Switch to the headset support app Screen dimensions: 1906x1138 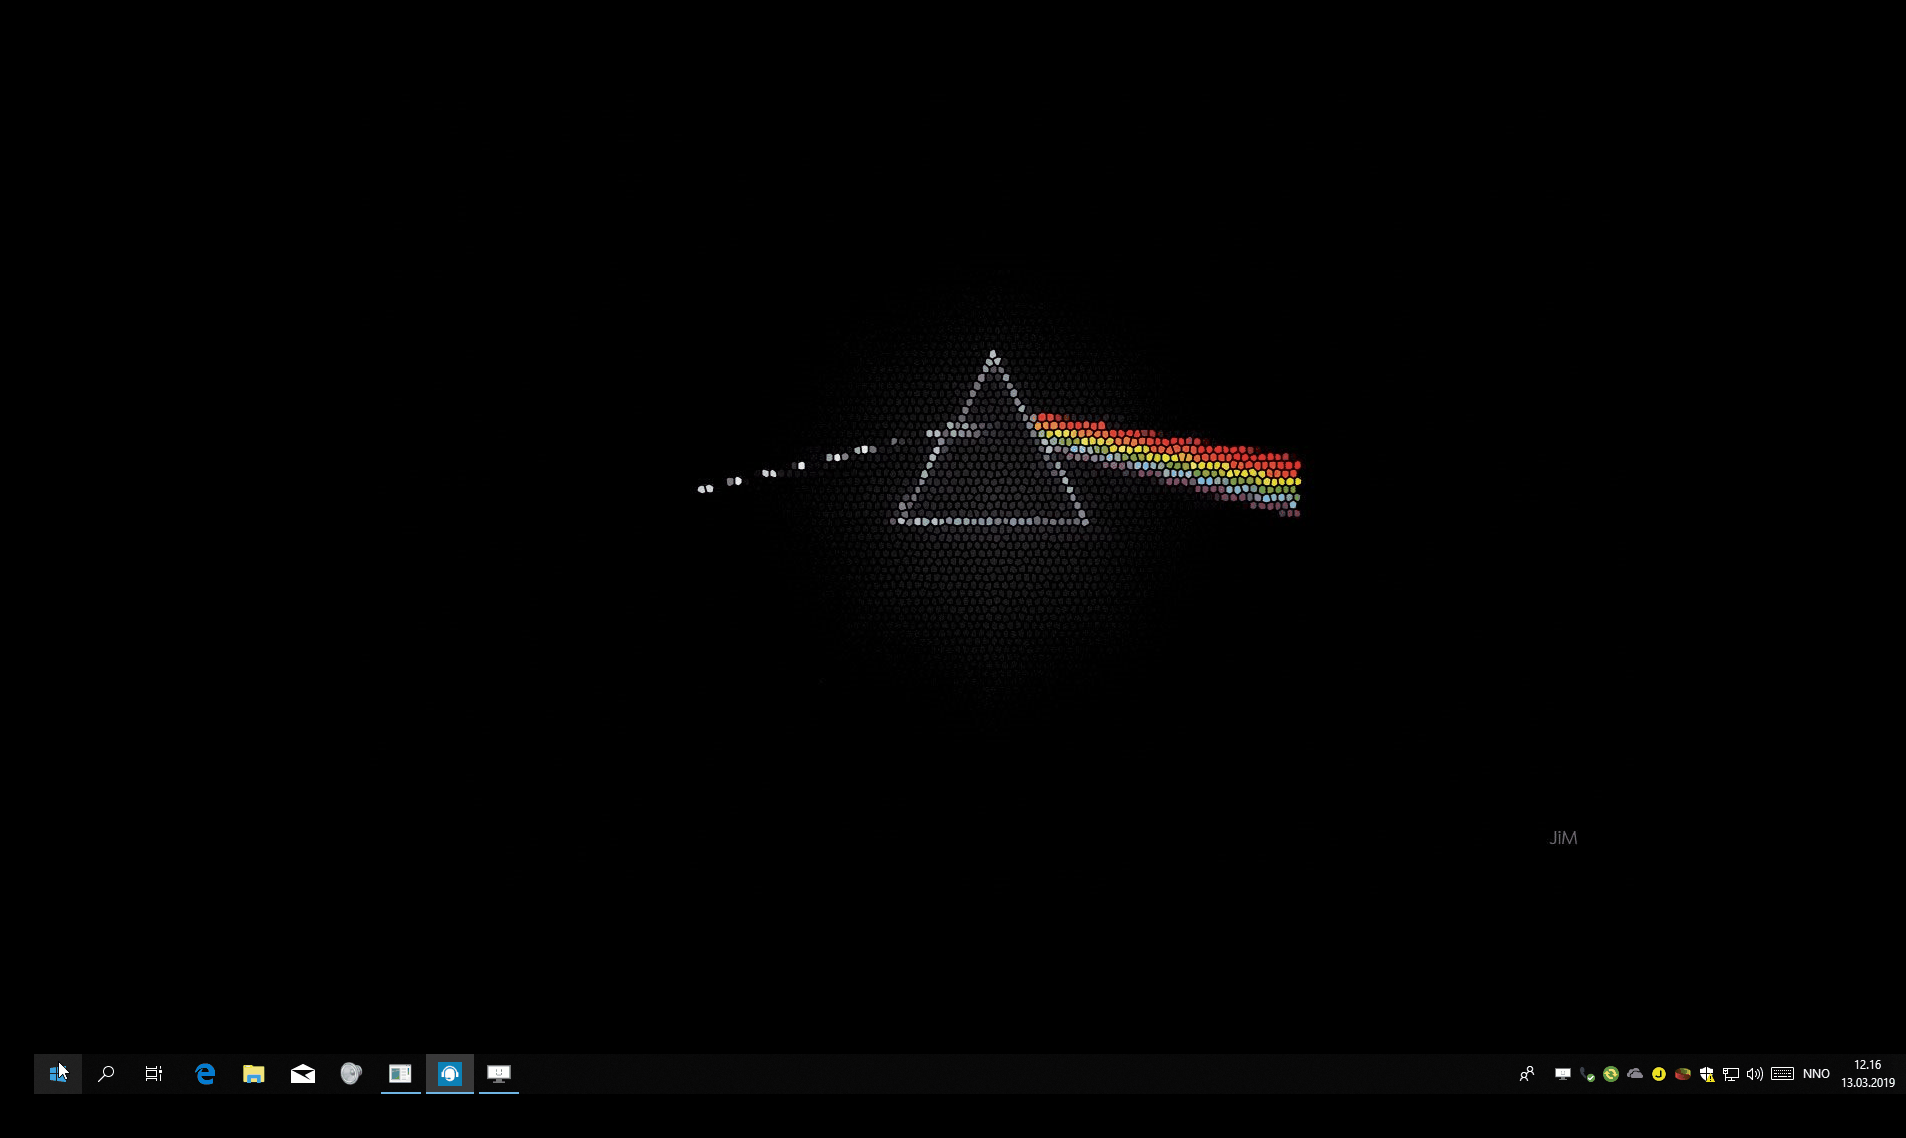[x=450, y=1074]
